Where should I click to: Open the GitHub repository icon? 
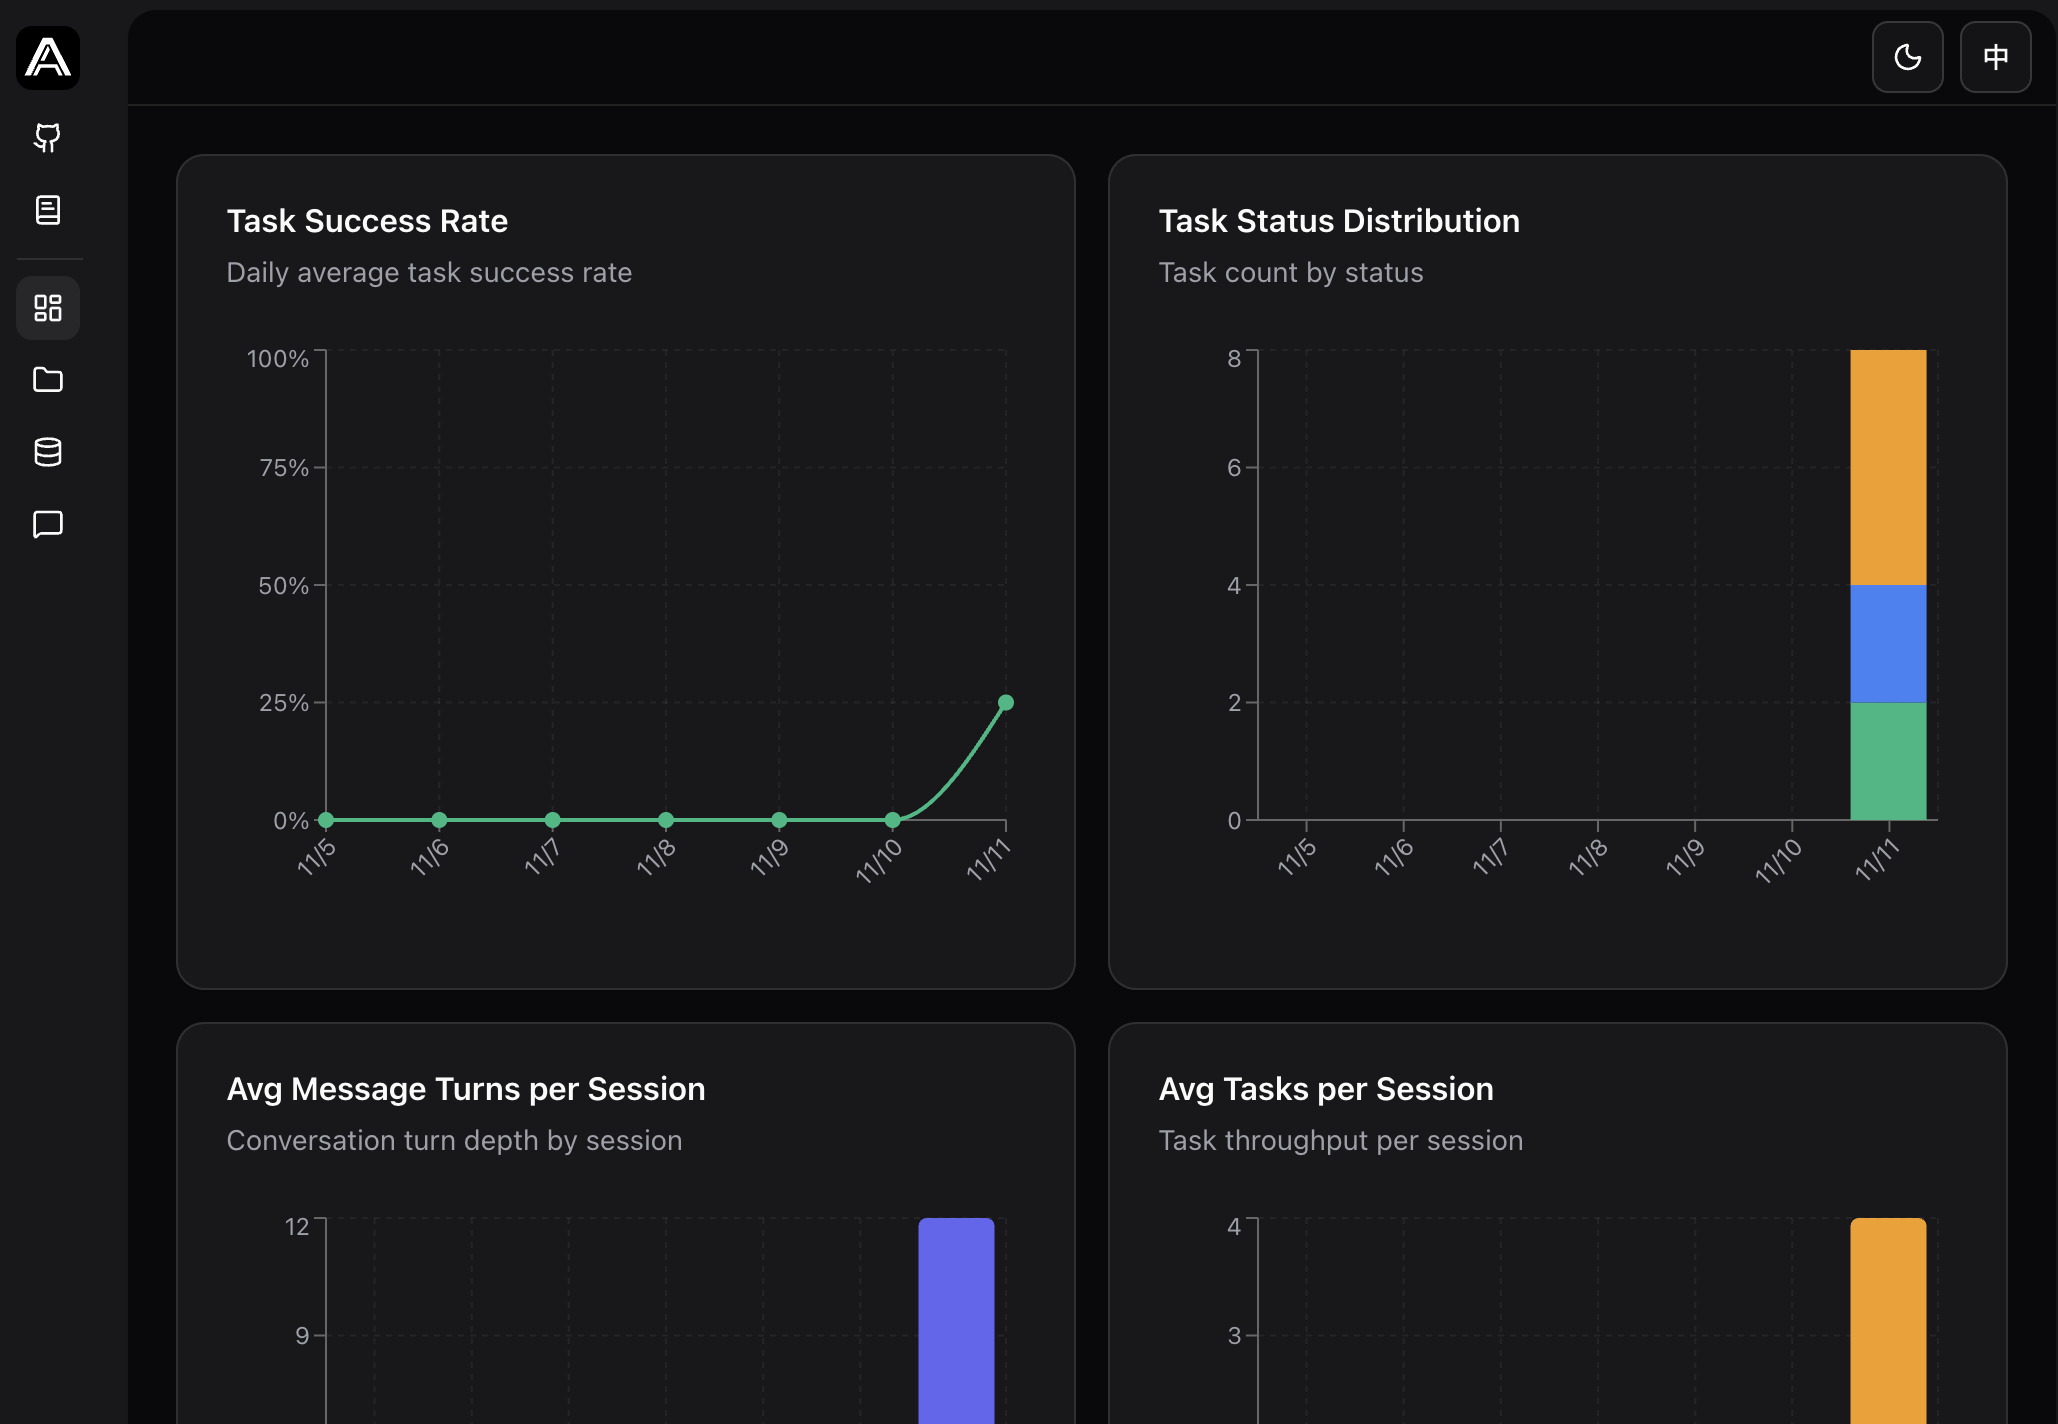[x=48, y=138]
